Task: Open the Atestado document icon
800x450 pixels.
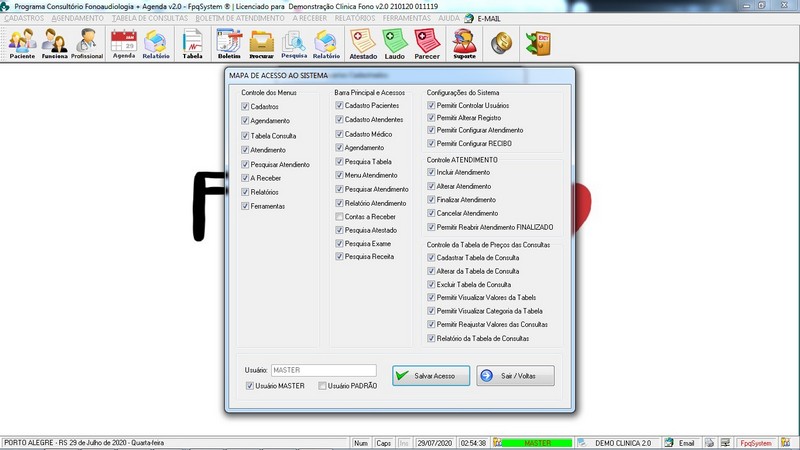Action: [x=363, y=44]
